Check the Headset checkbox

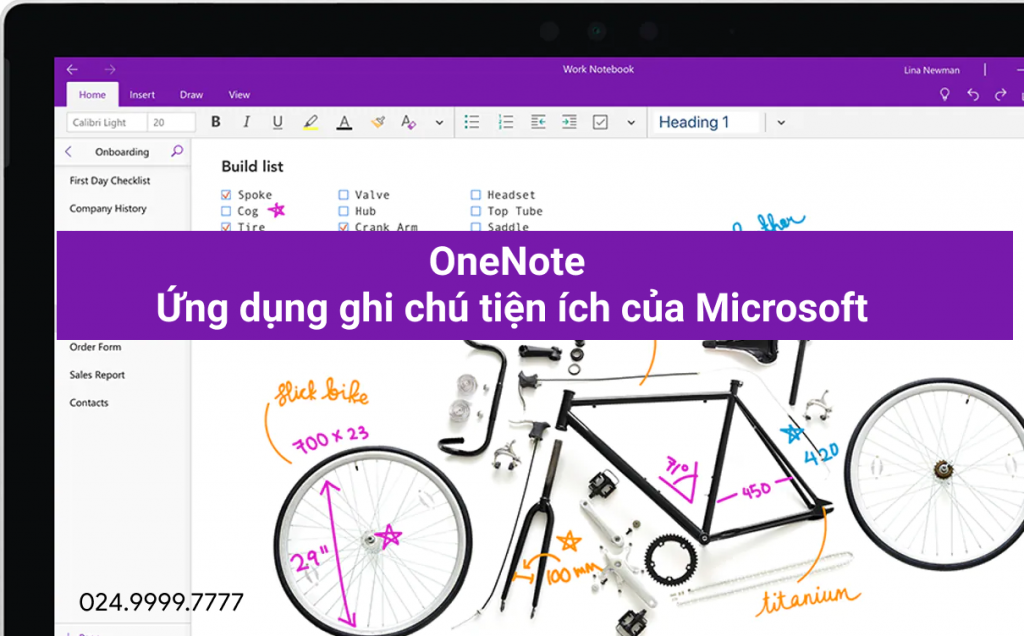click(475, 194)
